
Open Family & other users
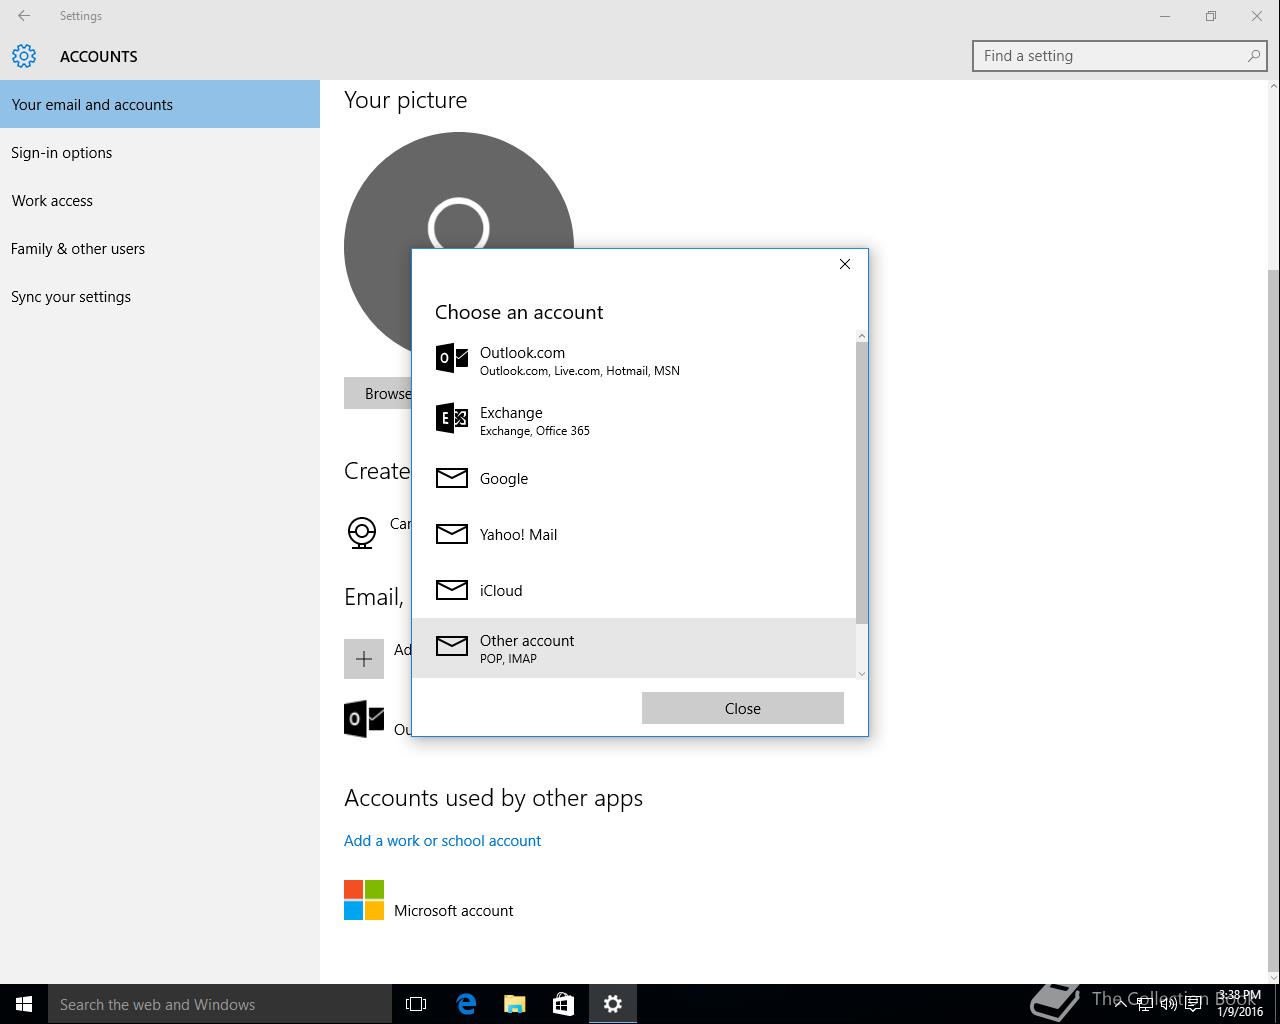pyautogui.click(x=160, y=248)
